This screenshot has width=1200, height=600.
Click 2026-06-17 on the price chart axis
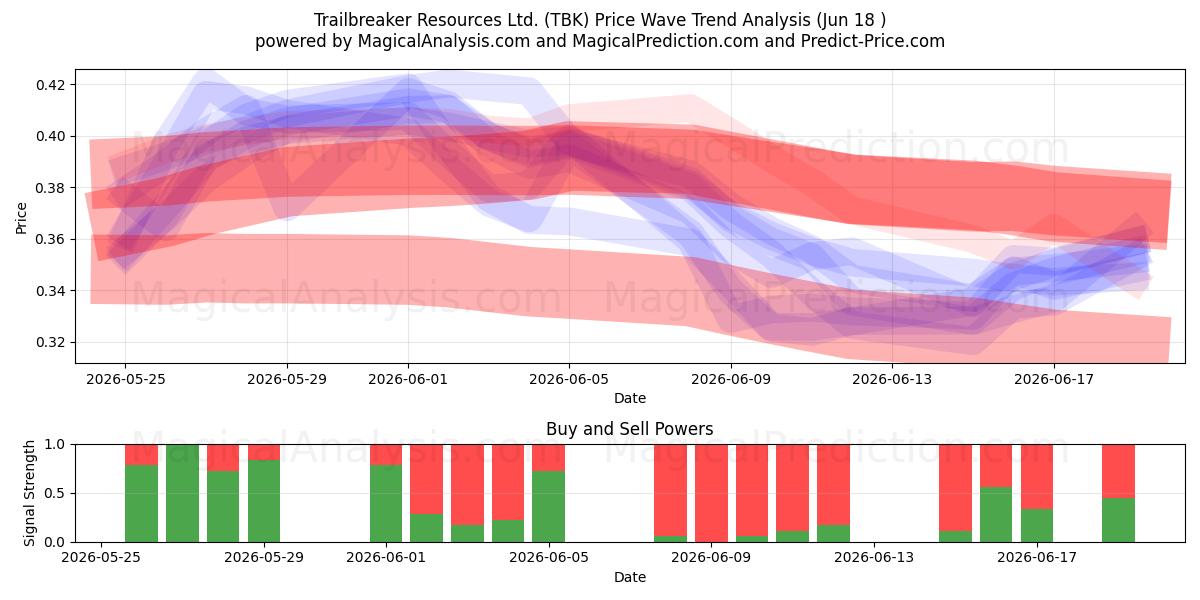coord(1054,379)
